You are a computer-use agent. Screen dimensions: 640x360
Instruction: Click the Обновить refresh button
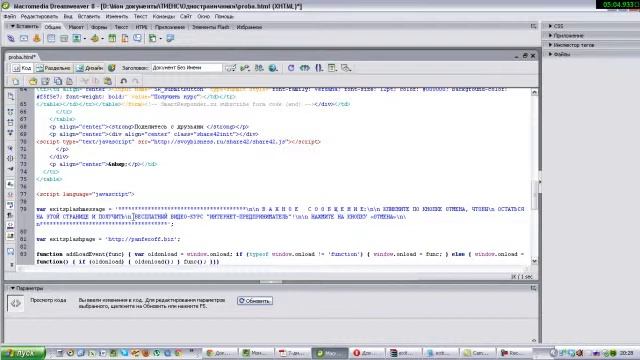coord(255,301)
